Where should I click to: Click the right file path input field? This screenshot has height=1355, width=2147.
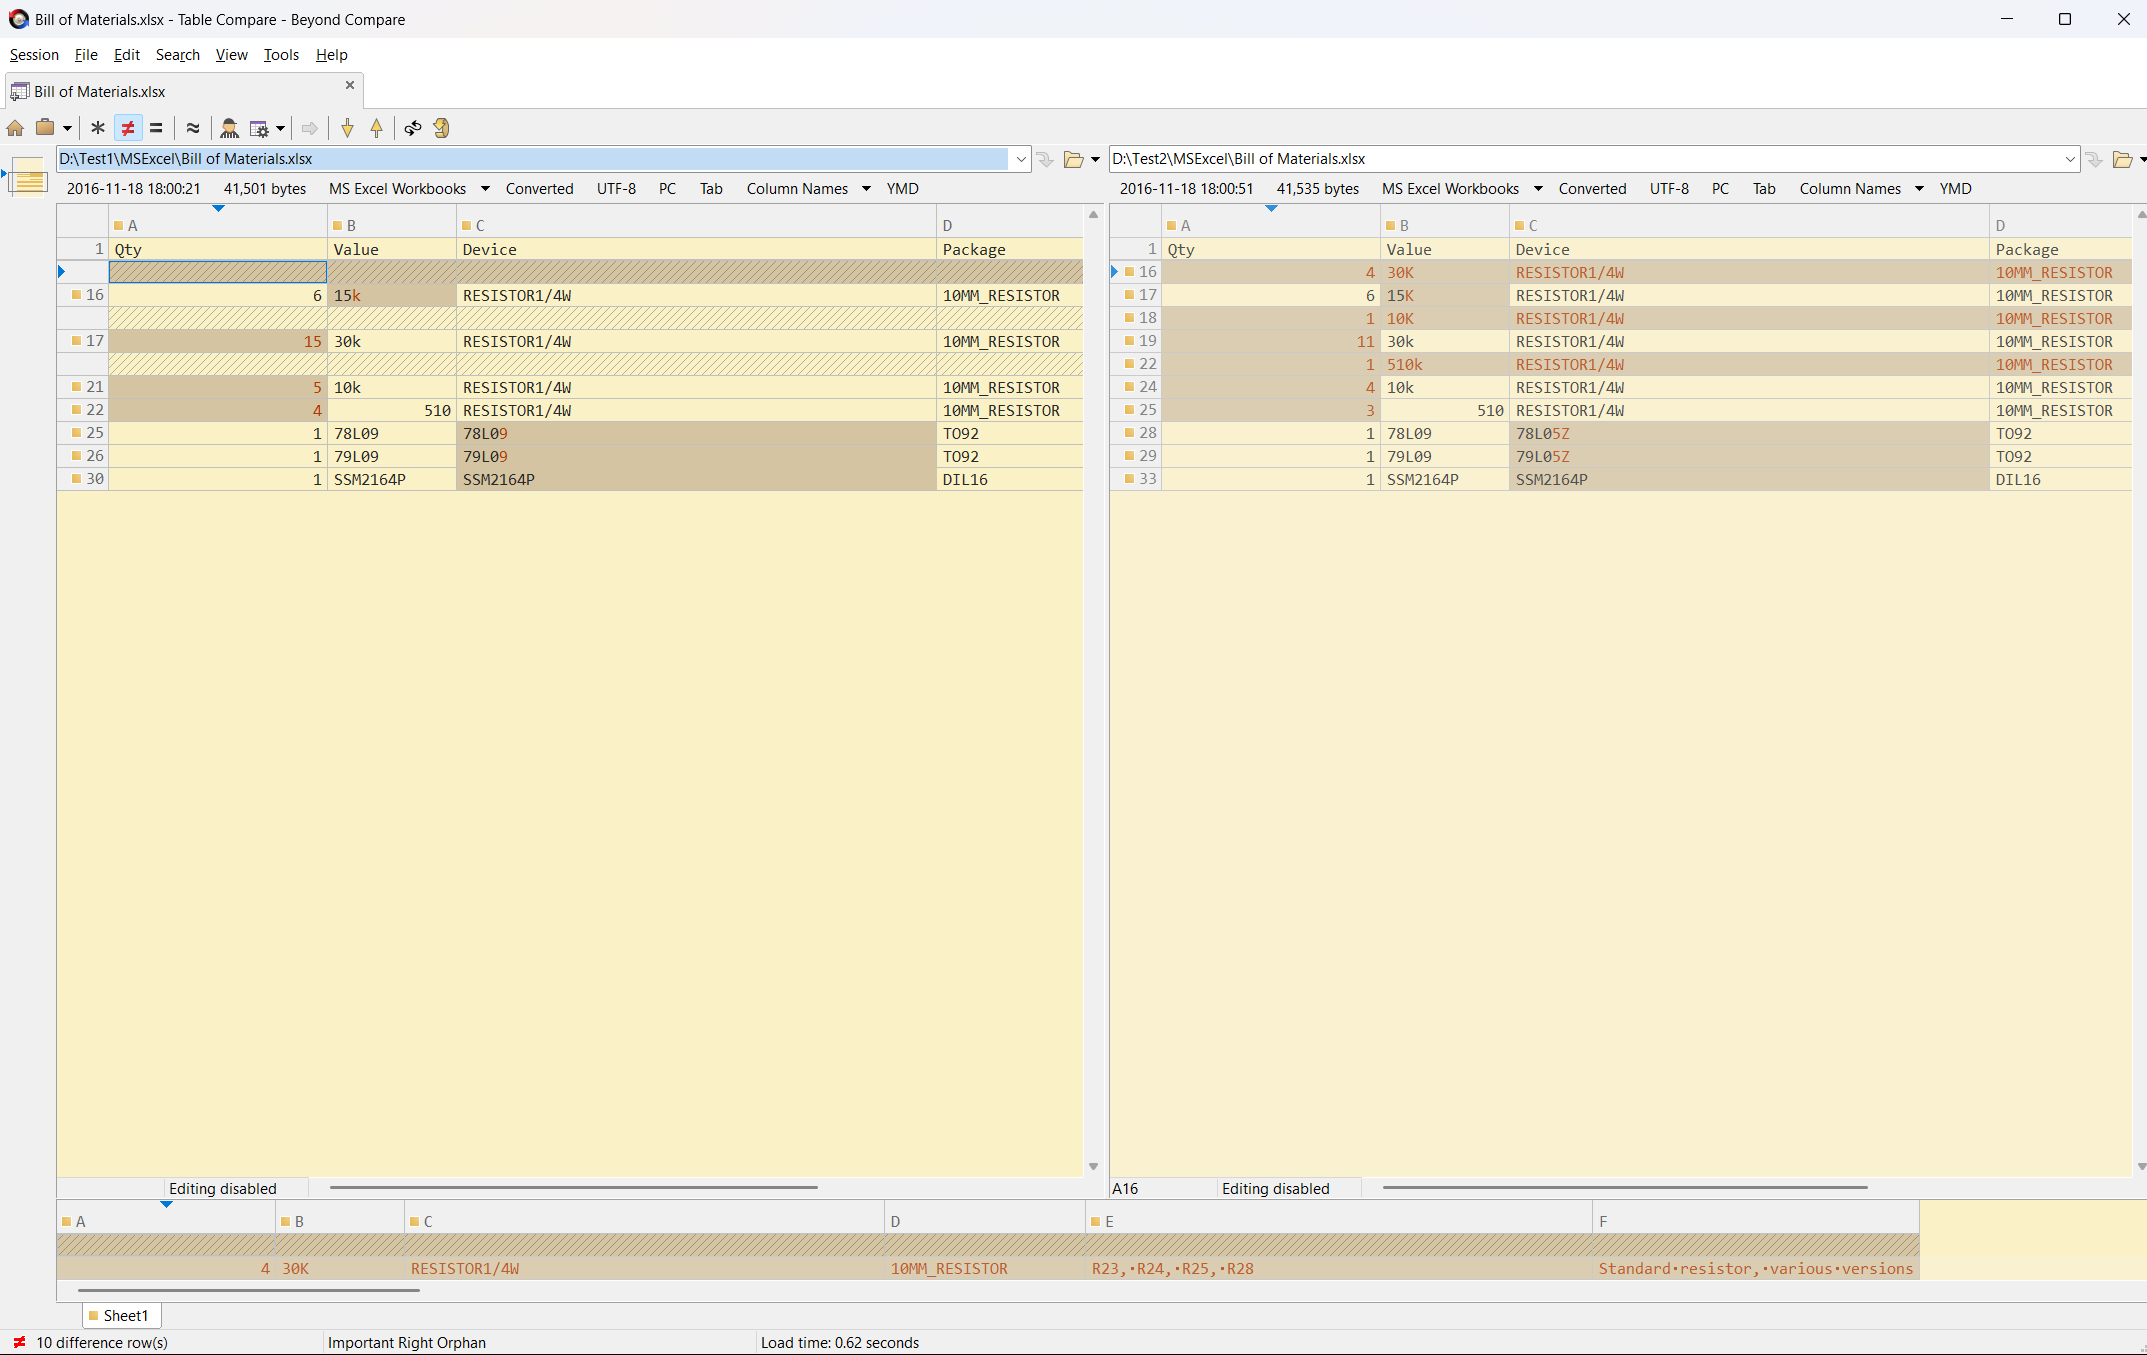coord(1585,159)
